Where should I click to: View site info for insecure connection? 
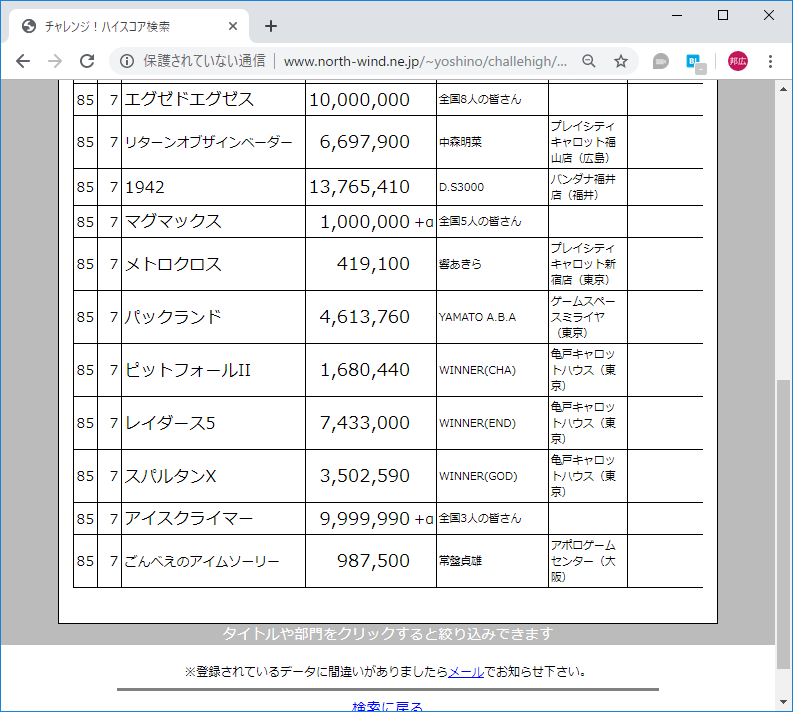(127, 61)
